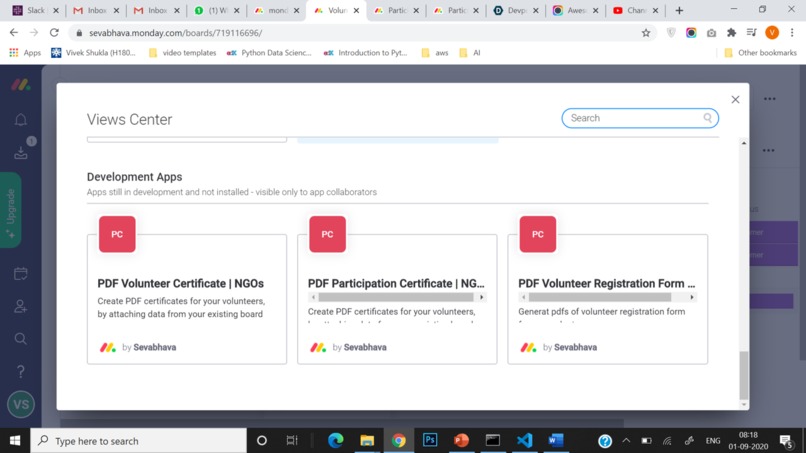Click right arrow of Registration Form title scrollbar
806x453 pixels.
[692, 297]
